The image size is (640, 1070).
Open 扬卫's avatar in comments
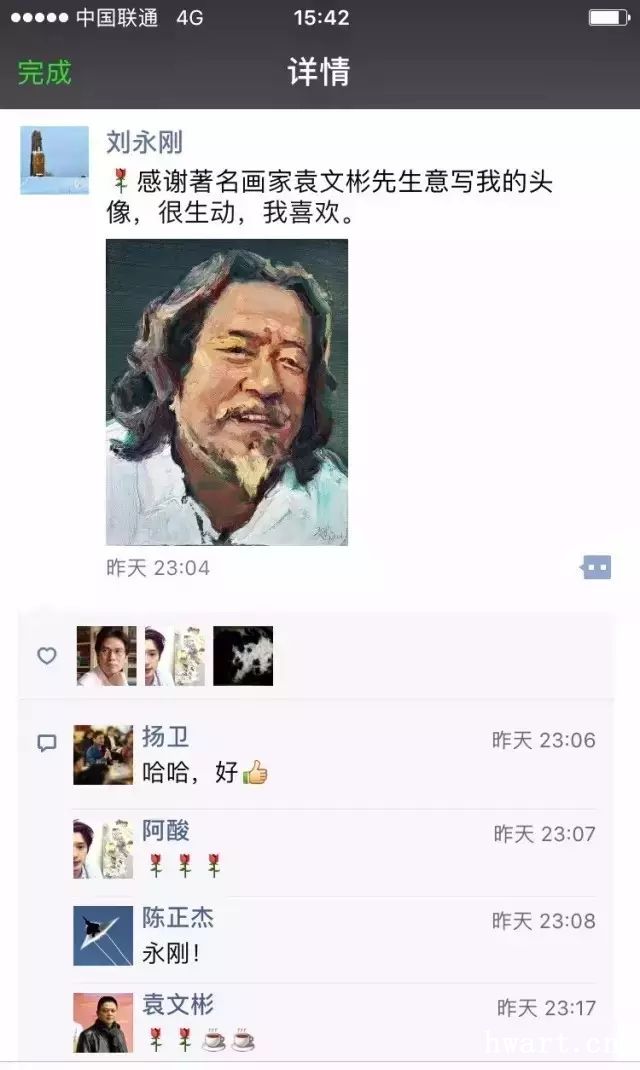tap(103, 755)
